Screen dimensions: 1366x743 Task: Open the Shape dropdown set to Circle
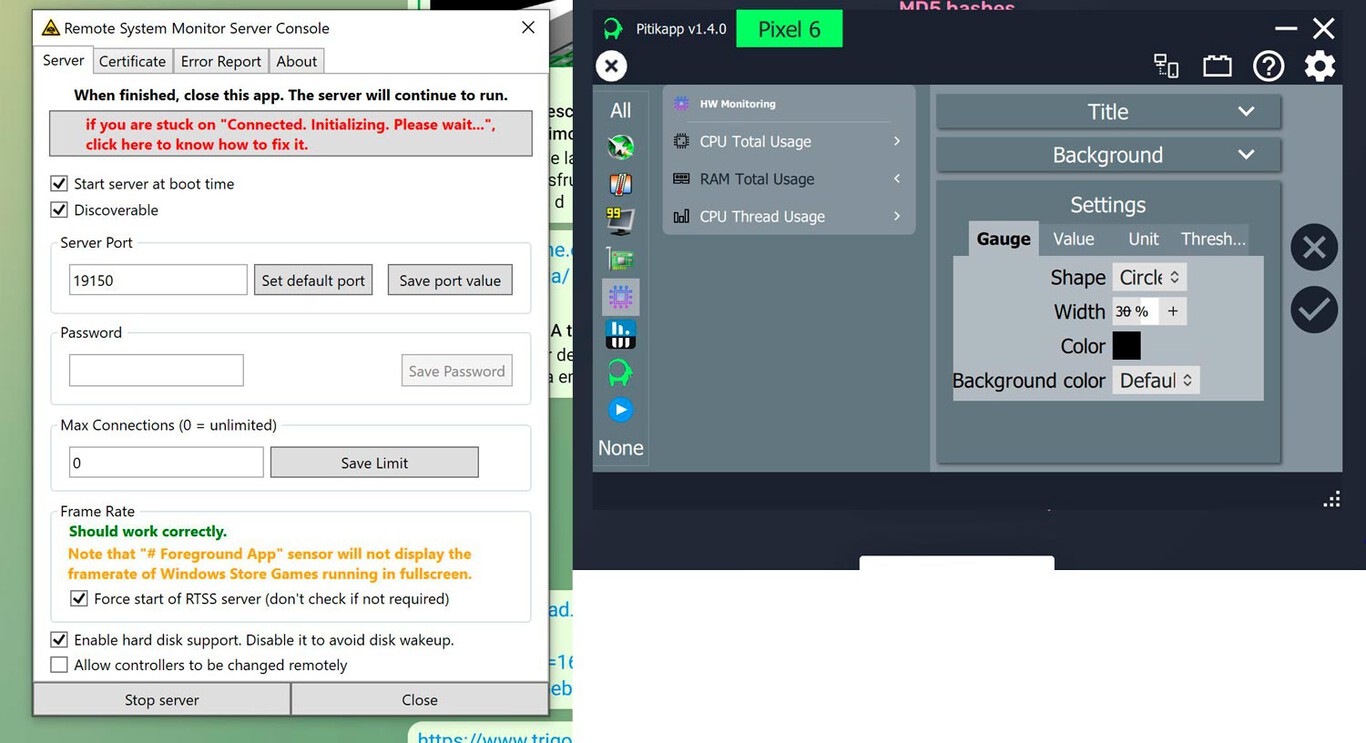tap(1148, 277)
